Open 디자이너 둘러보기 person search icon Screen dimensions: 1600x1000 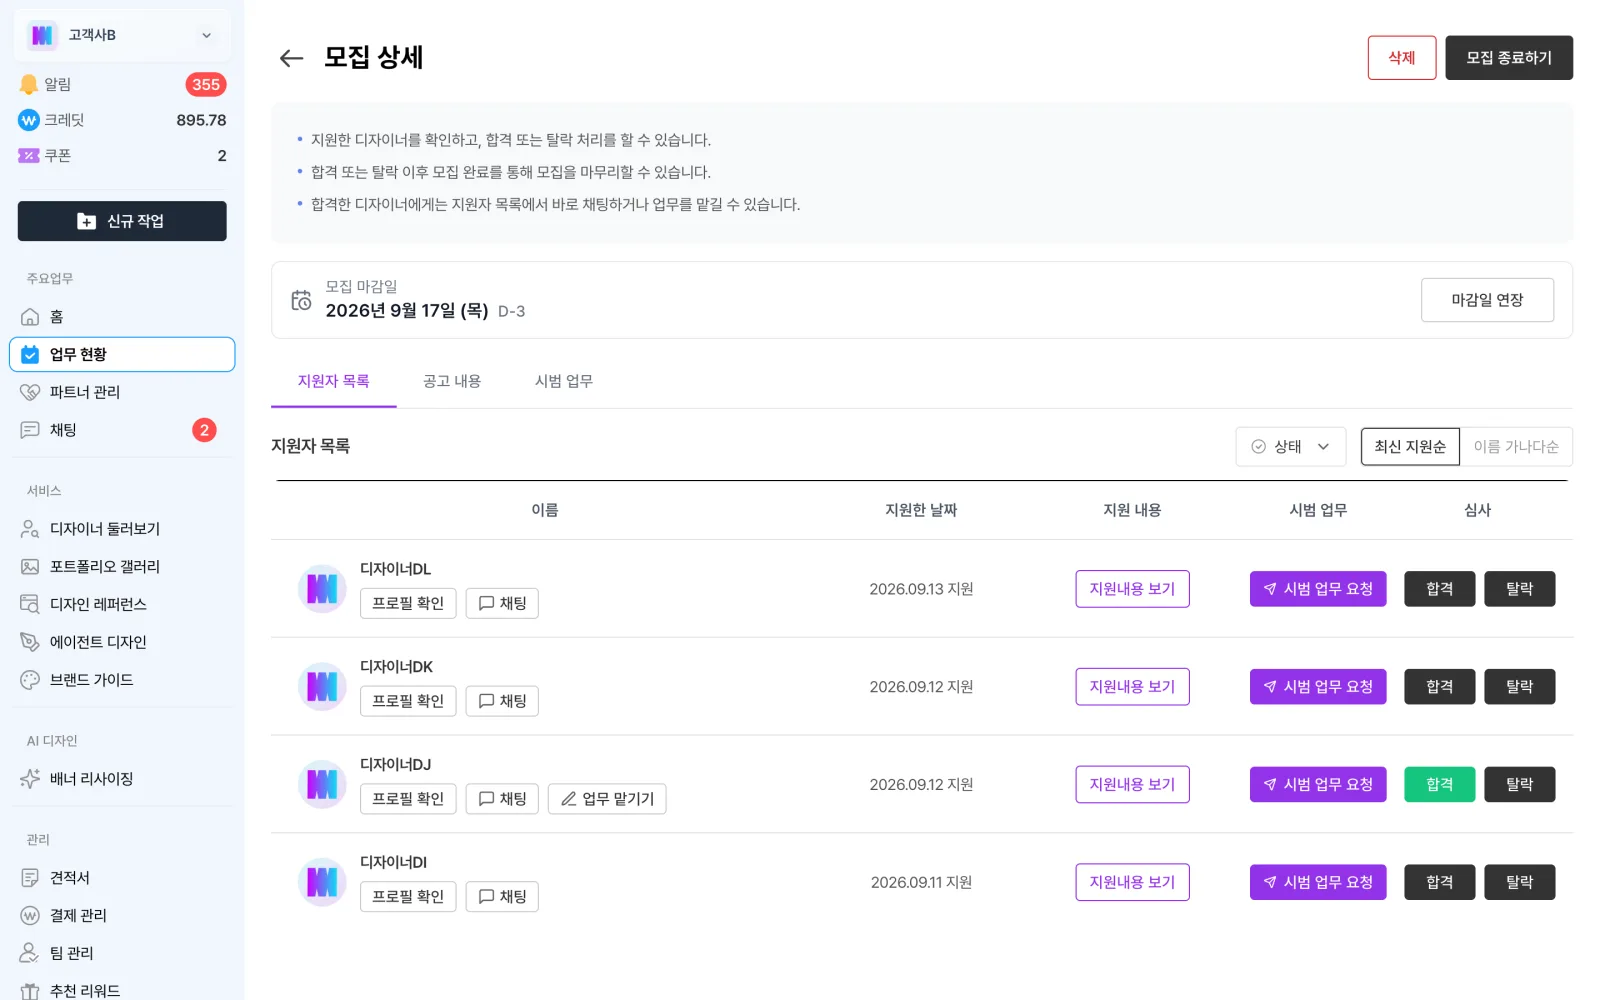tap(30, 529)
